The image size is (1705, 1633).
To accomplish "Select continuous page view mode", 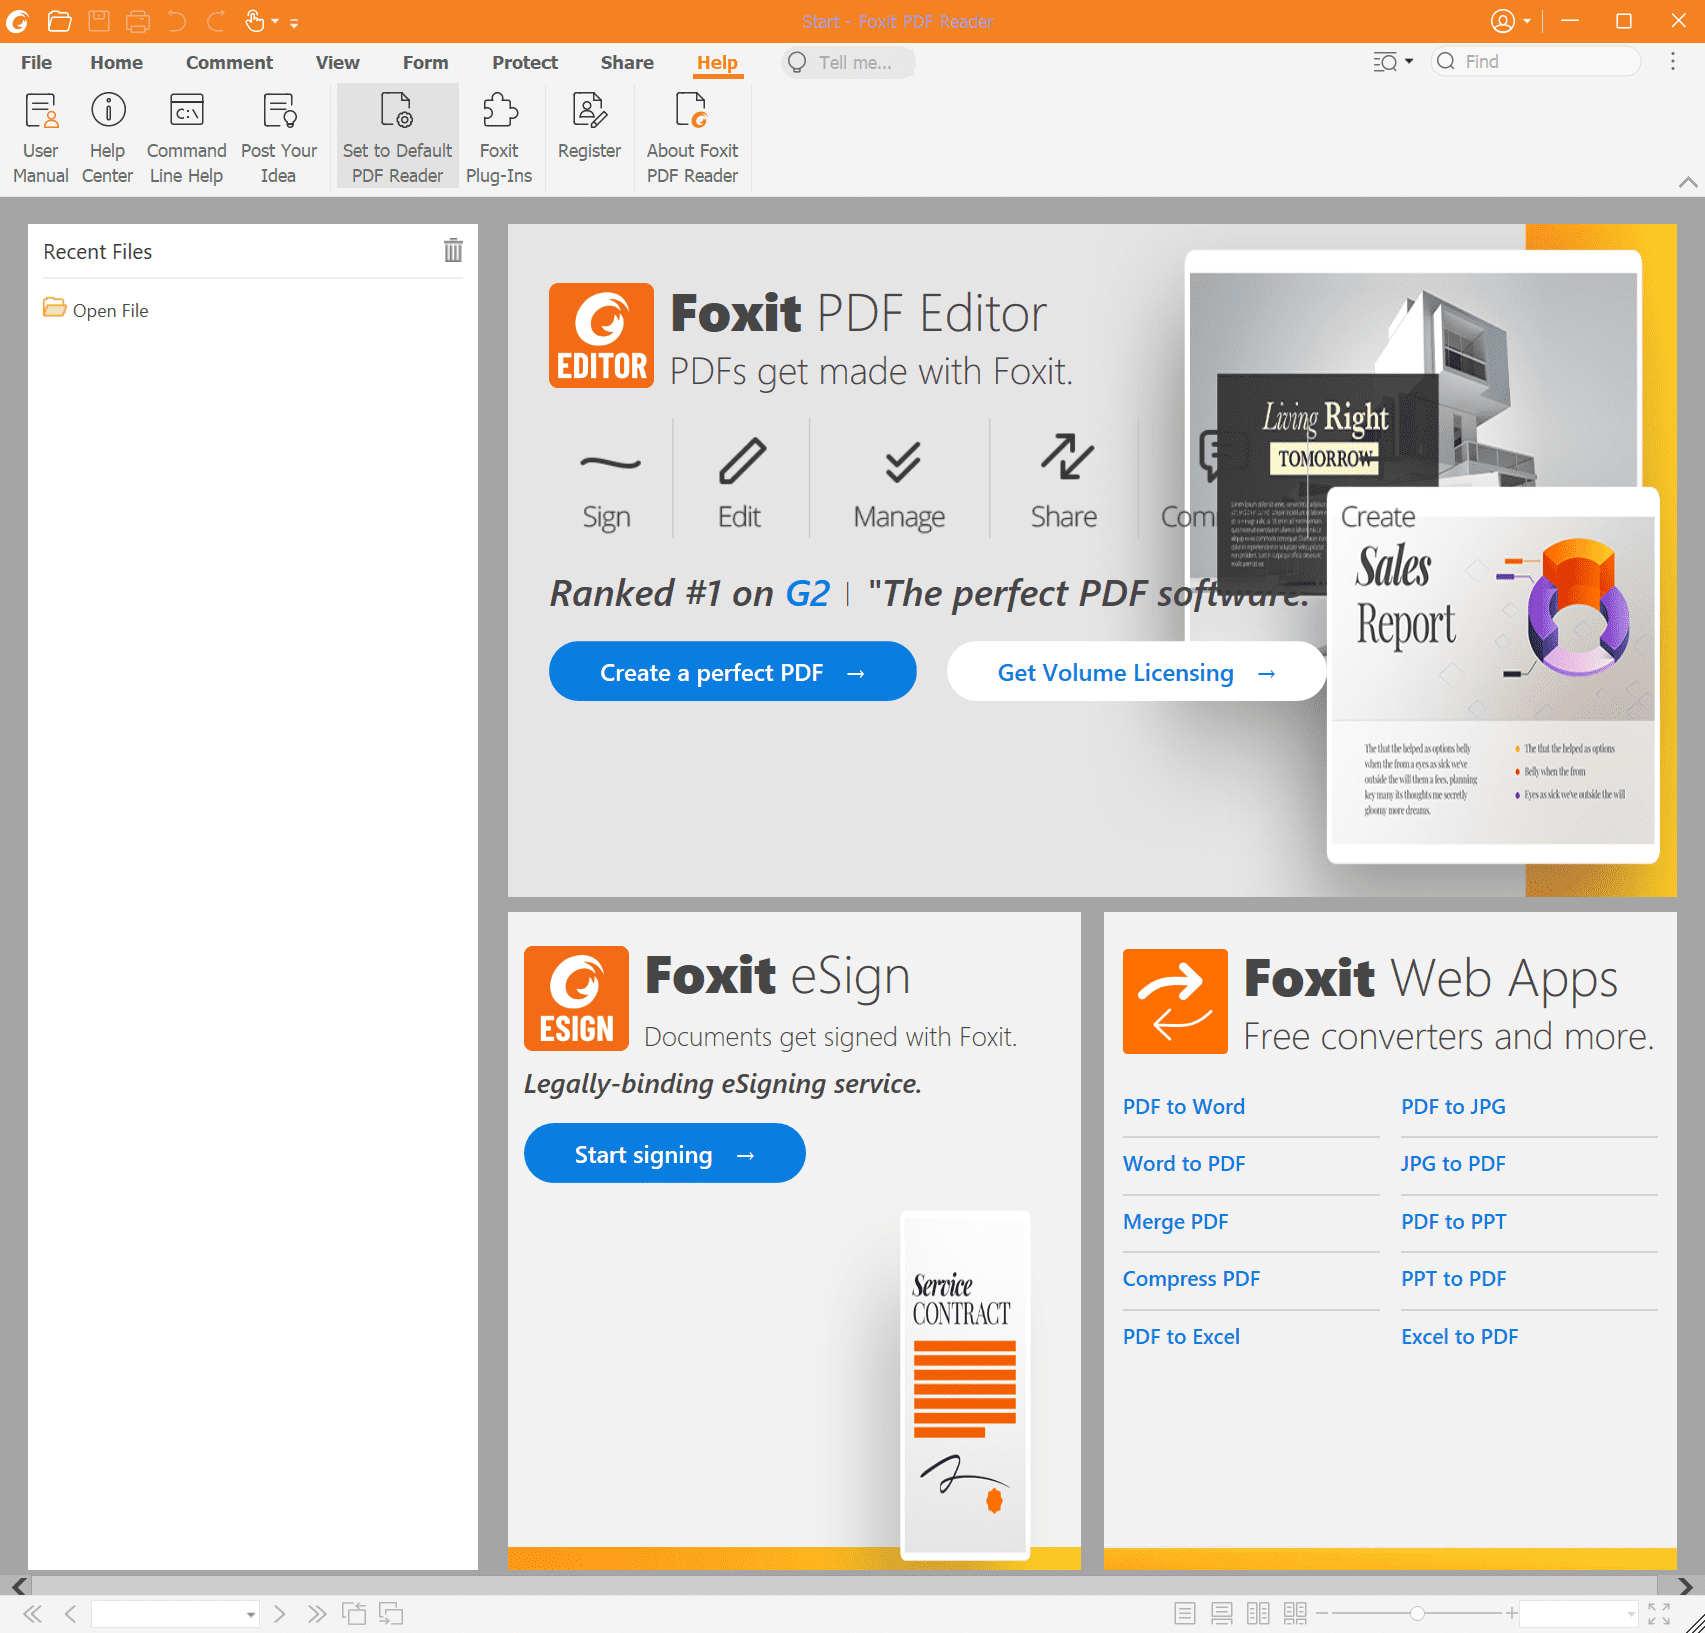I will tap(1221, 1613).
